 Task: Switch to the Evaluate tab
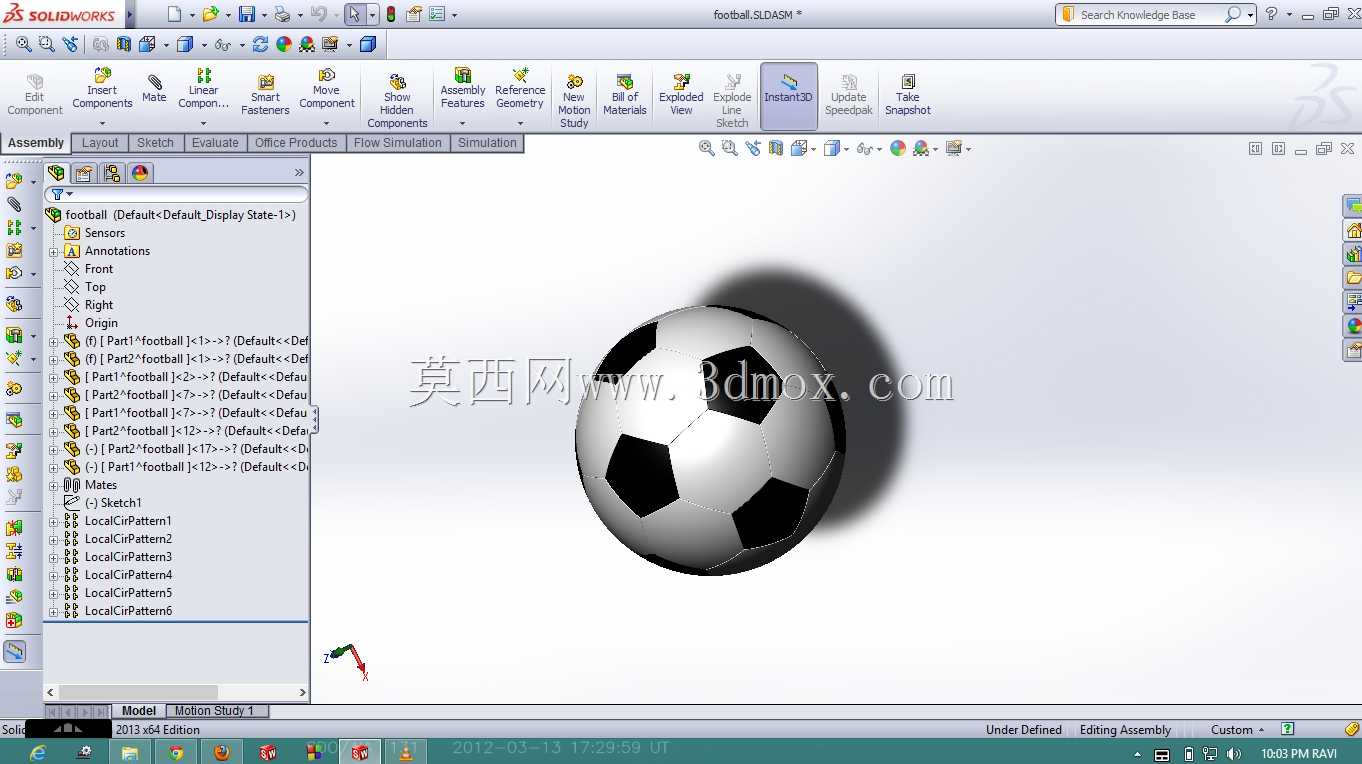point(215,143)
